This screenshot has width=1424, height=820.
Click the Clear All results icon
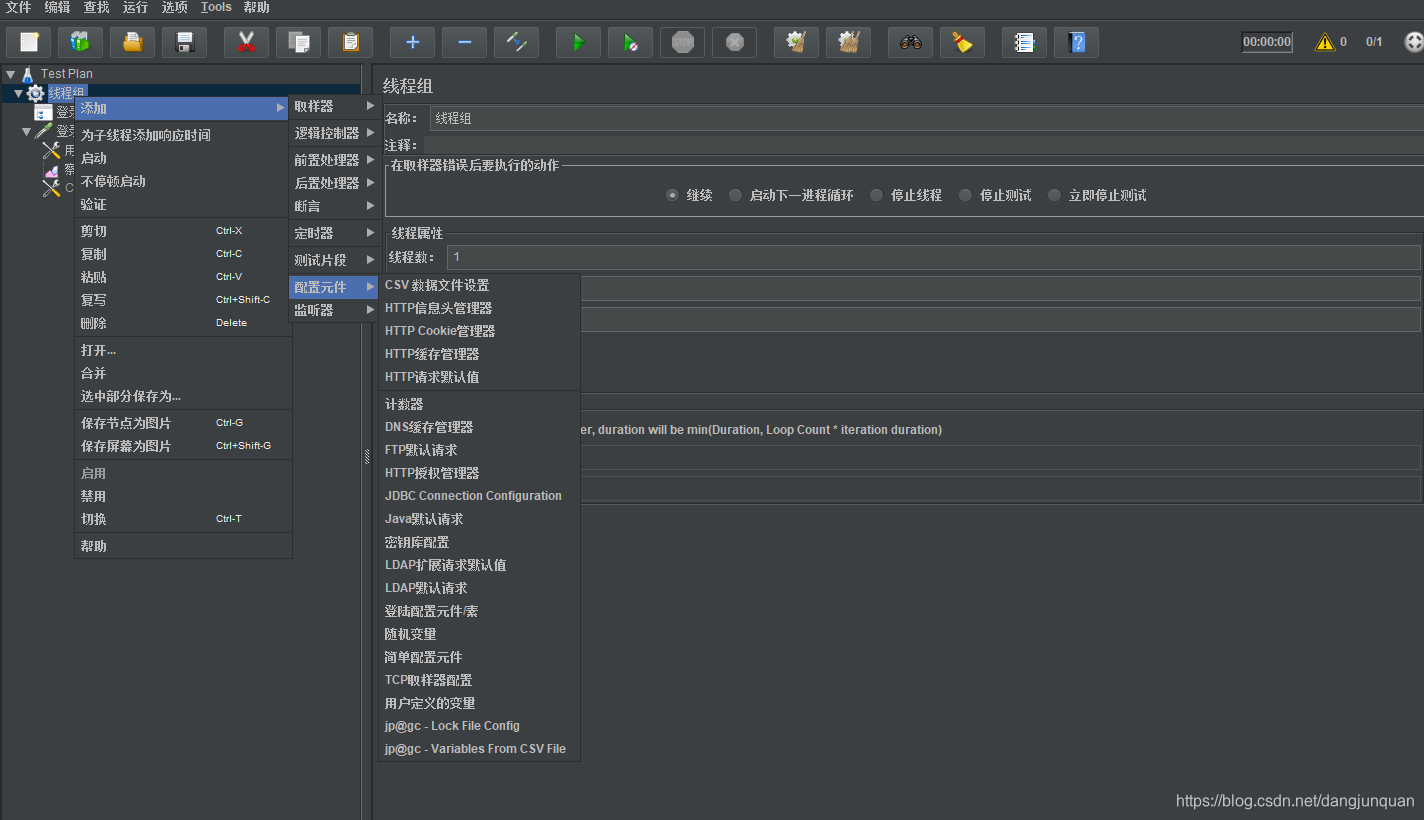(x=848, y=42)
